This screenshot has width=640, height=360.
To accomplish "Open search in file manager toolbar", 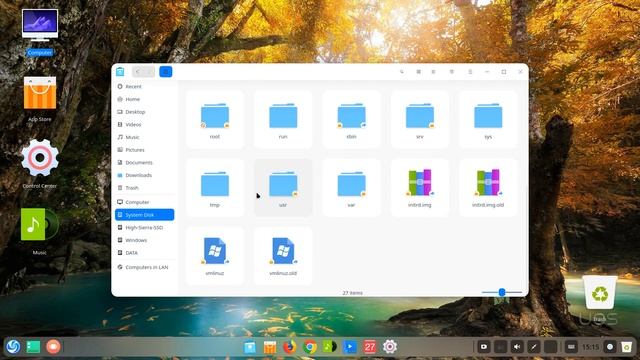I will coord(402,72).
